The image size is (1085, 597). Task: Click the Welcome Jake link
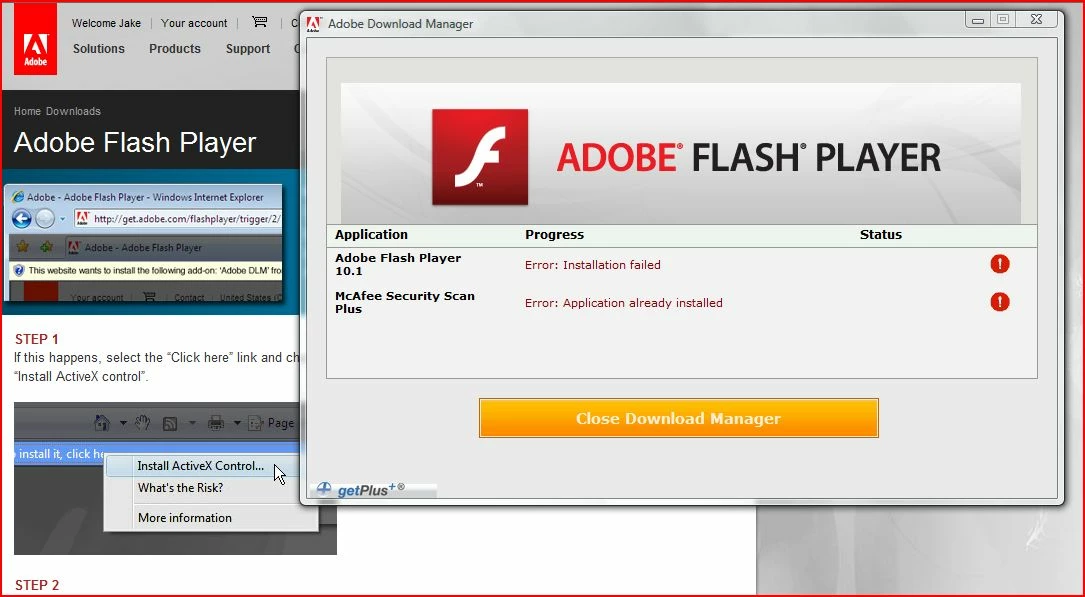[106, 23]
